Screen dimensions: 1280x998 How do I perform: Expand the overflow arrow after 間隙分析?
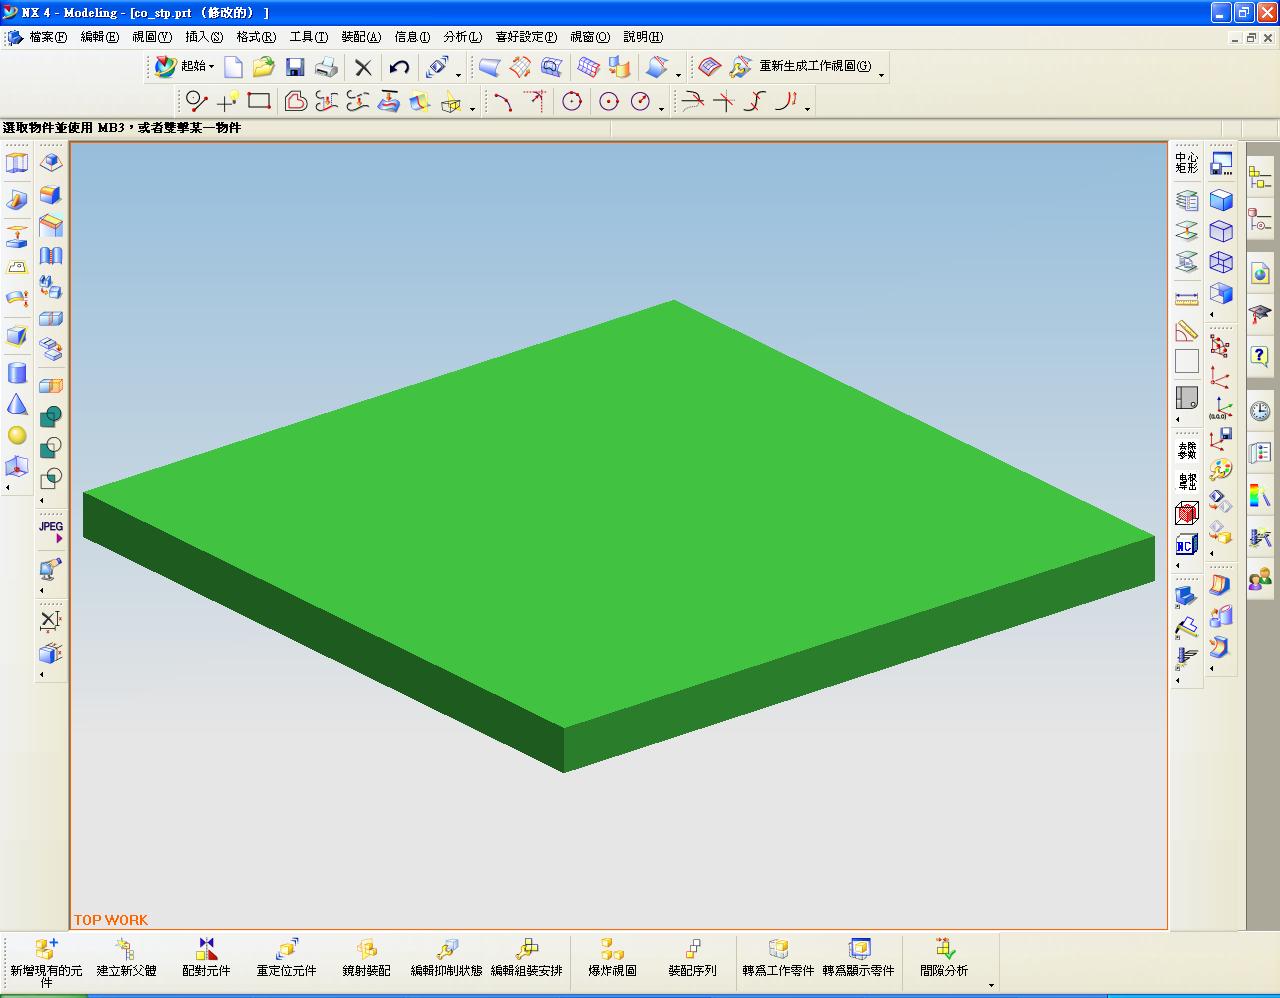tap(991, 984)
